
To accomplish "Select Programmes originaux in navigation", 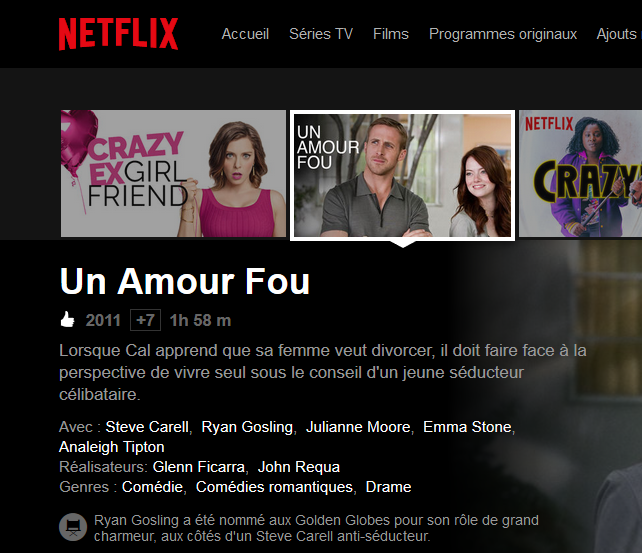I will (503, 34).
